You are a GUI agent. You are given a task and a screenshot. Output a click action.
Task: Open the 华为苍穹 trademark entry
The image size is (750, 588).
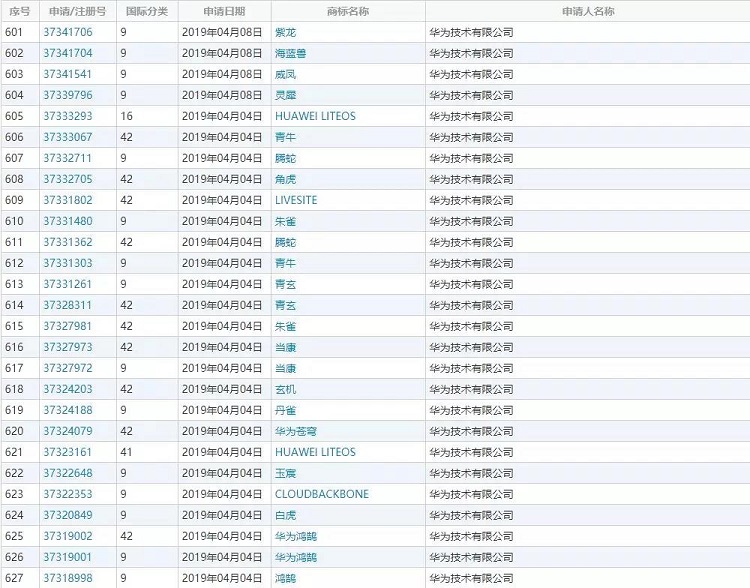click(295, 431)
